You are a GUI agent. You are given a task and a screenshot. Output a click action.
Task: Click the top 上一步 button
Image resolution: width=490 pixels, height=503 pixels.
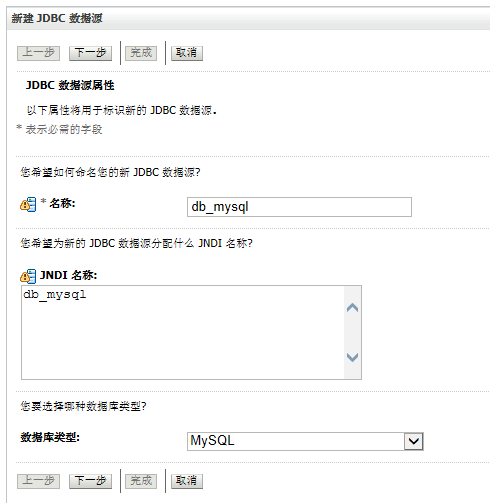(38, 53)
